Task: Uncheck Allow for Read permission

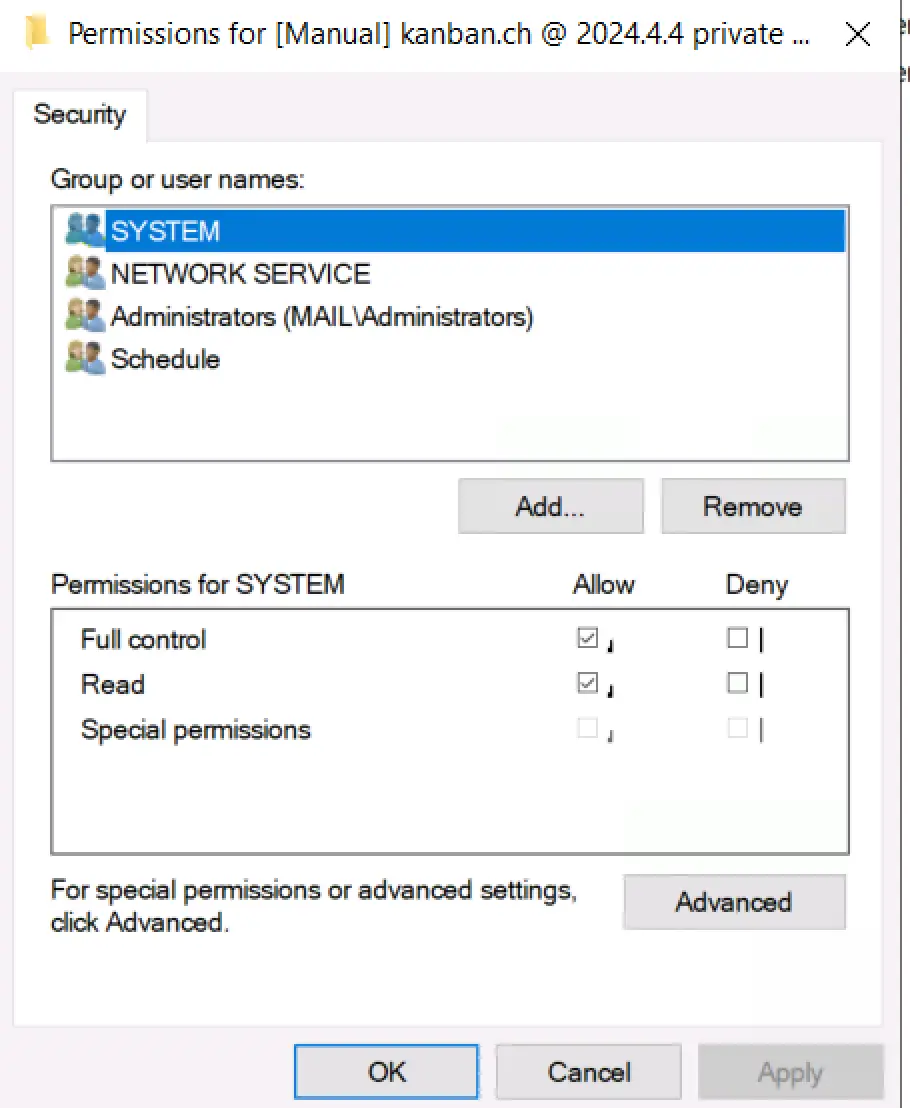Action: pyautogui.click(x=590, y=683)
